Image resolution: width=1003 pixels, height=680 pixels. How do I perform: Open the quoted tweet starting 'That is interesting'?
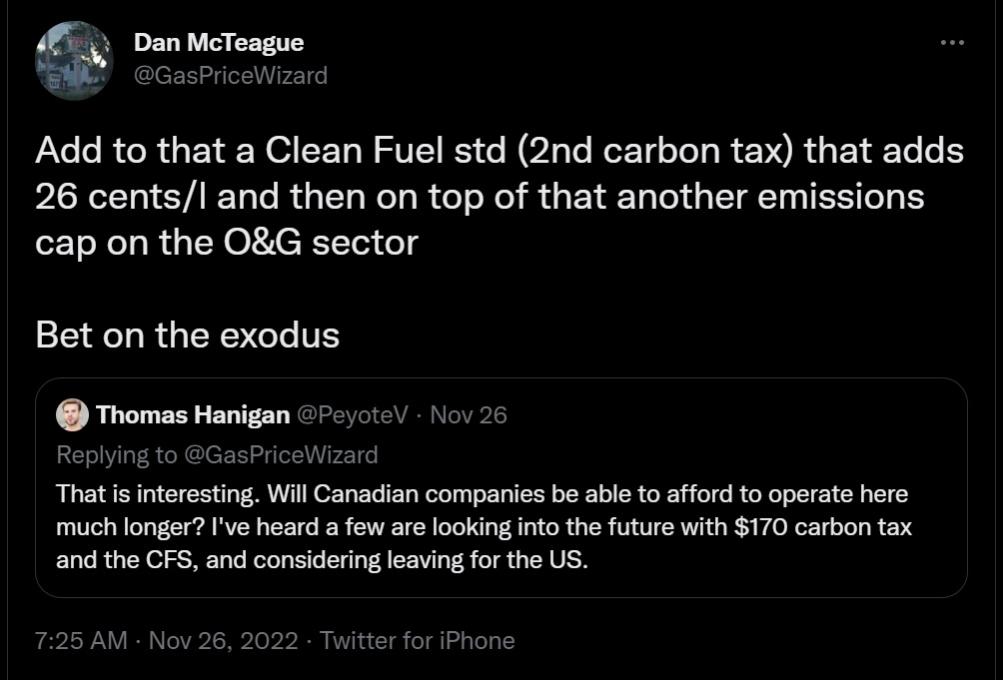pyautogui.click(x=500, y=527)
